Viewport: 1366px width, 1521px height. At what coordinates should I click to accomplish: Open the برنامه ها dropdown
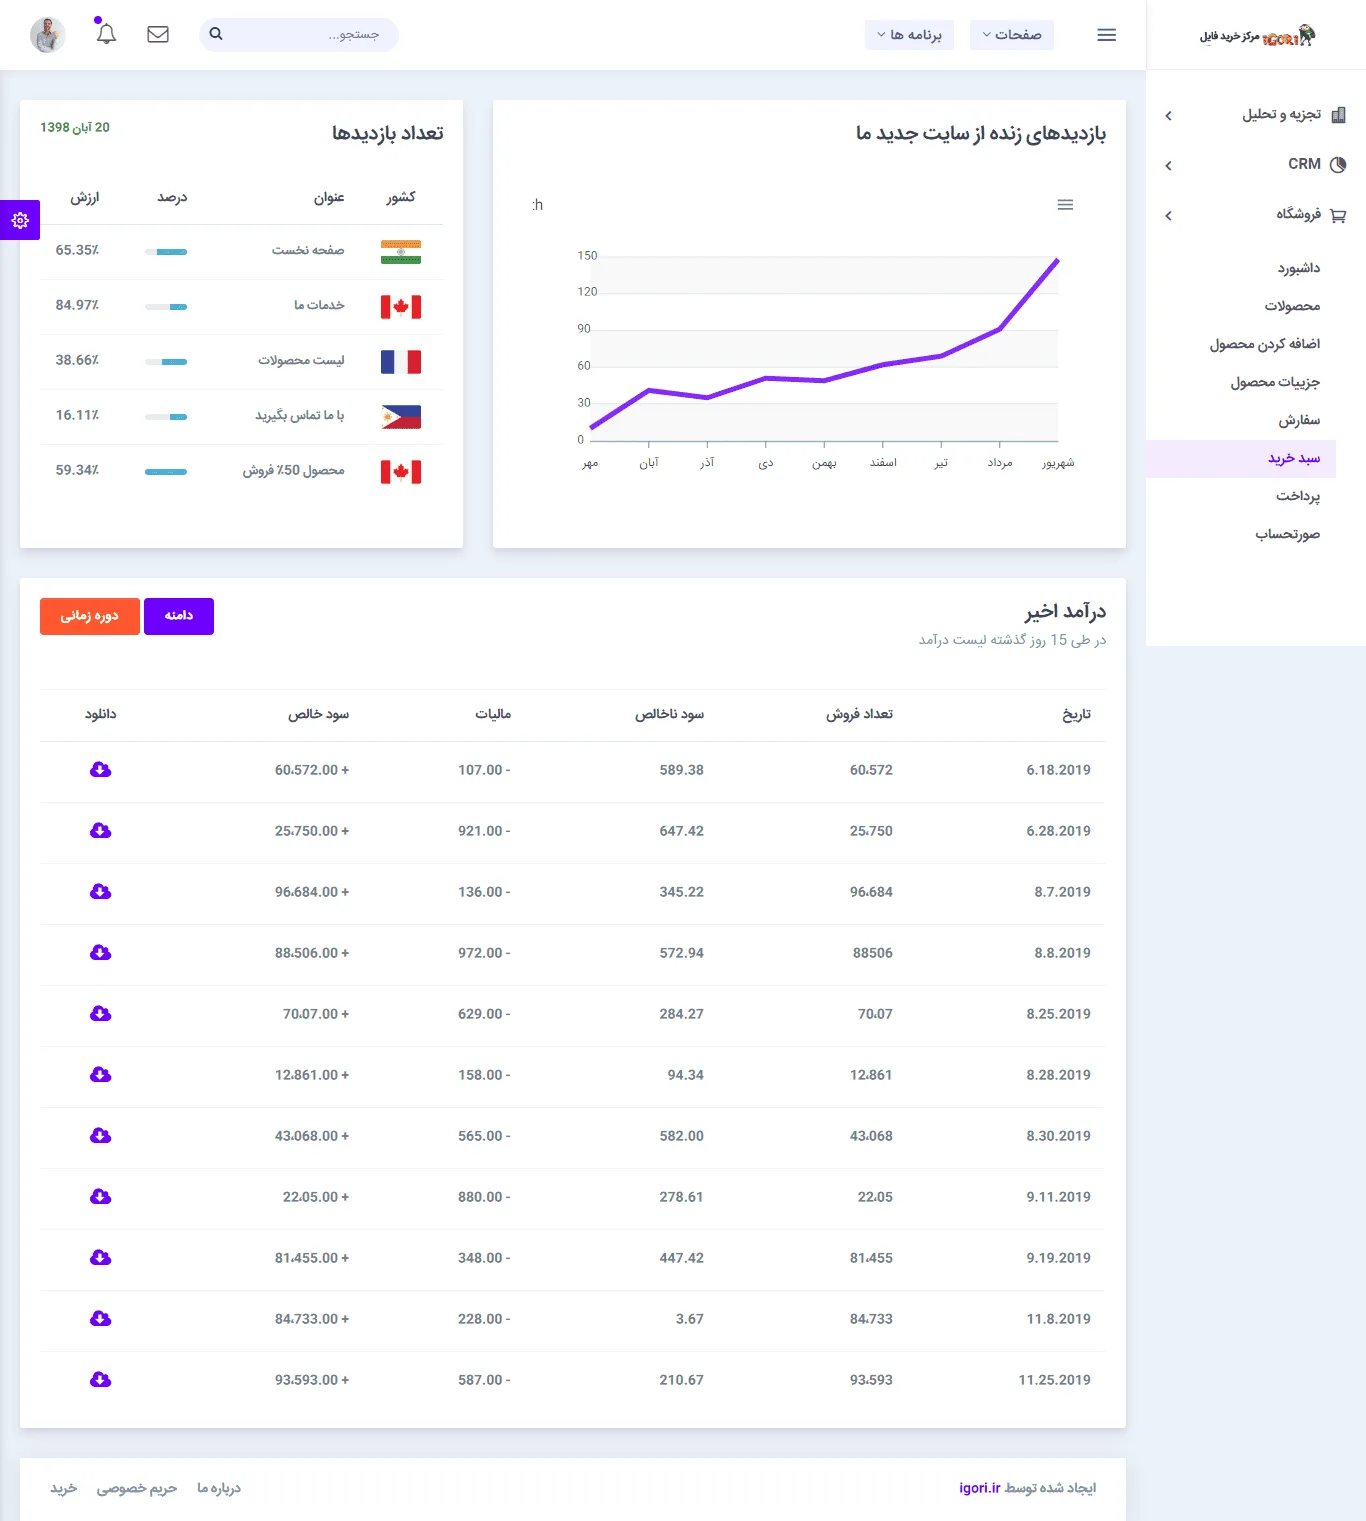(909, 35)
